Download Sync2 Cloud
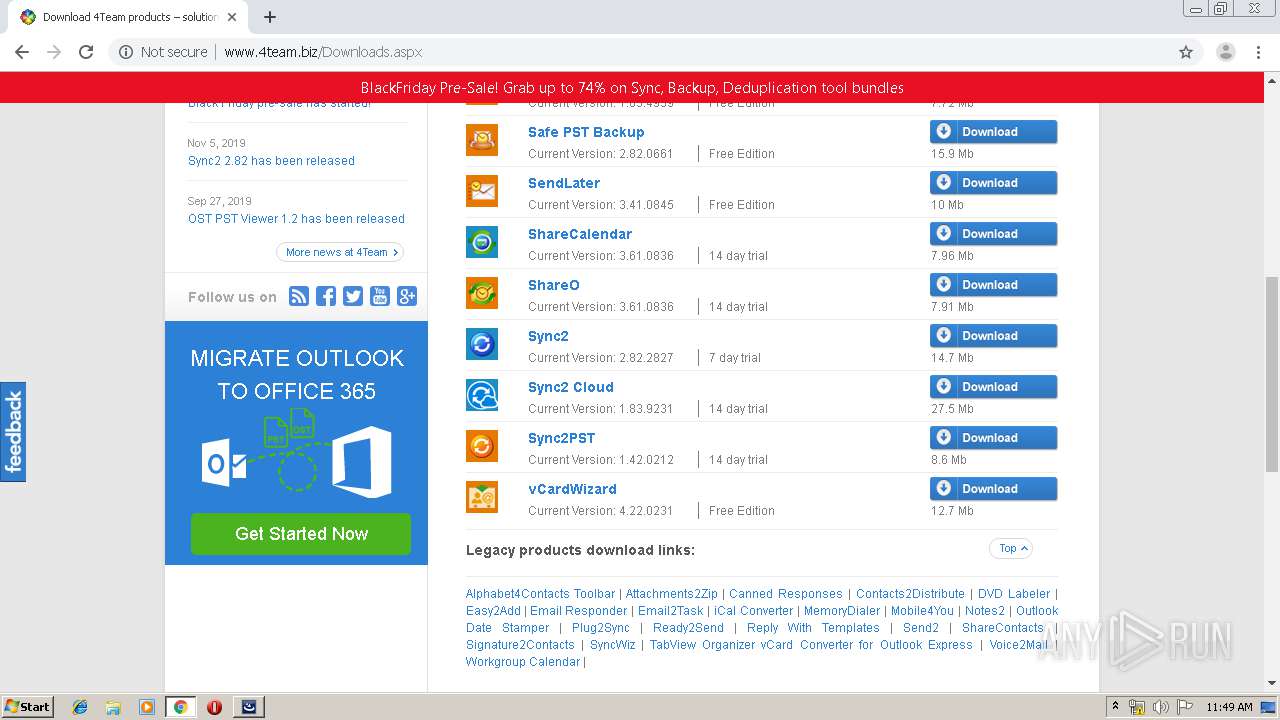 point(993,387)
